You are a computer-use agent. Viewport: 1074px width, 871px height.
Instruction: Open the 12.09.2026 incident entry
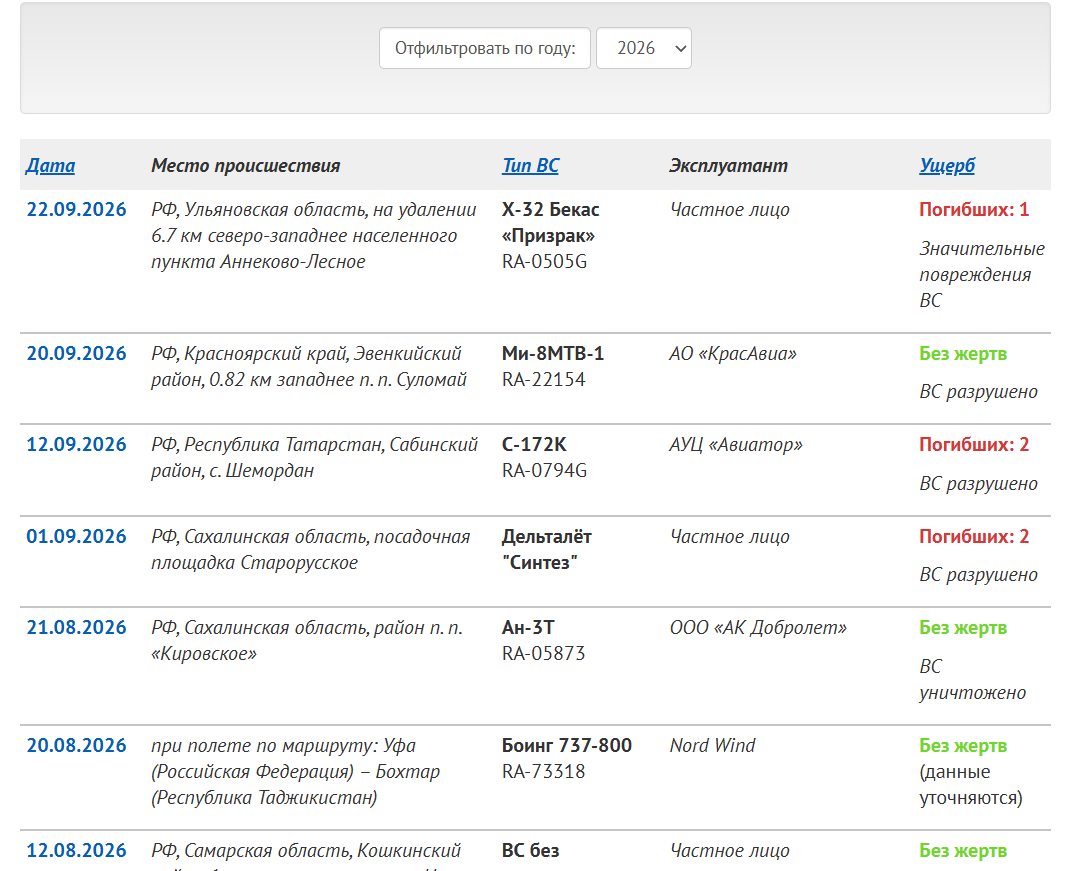pyautogui.click(x=76, y=444)
